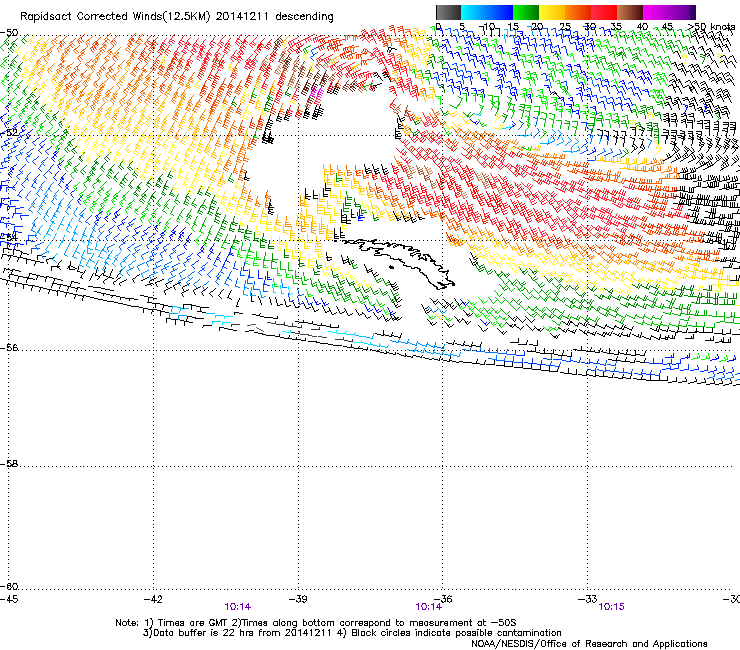Click the '10:14' time label between -42 and -39
Viewport: 740px width, 650px height.
pyautogui.click(x=237, y=607)
